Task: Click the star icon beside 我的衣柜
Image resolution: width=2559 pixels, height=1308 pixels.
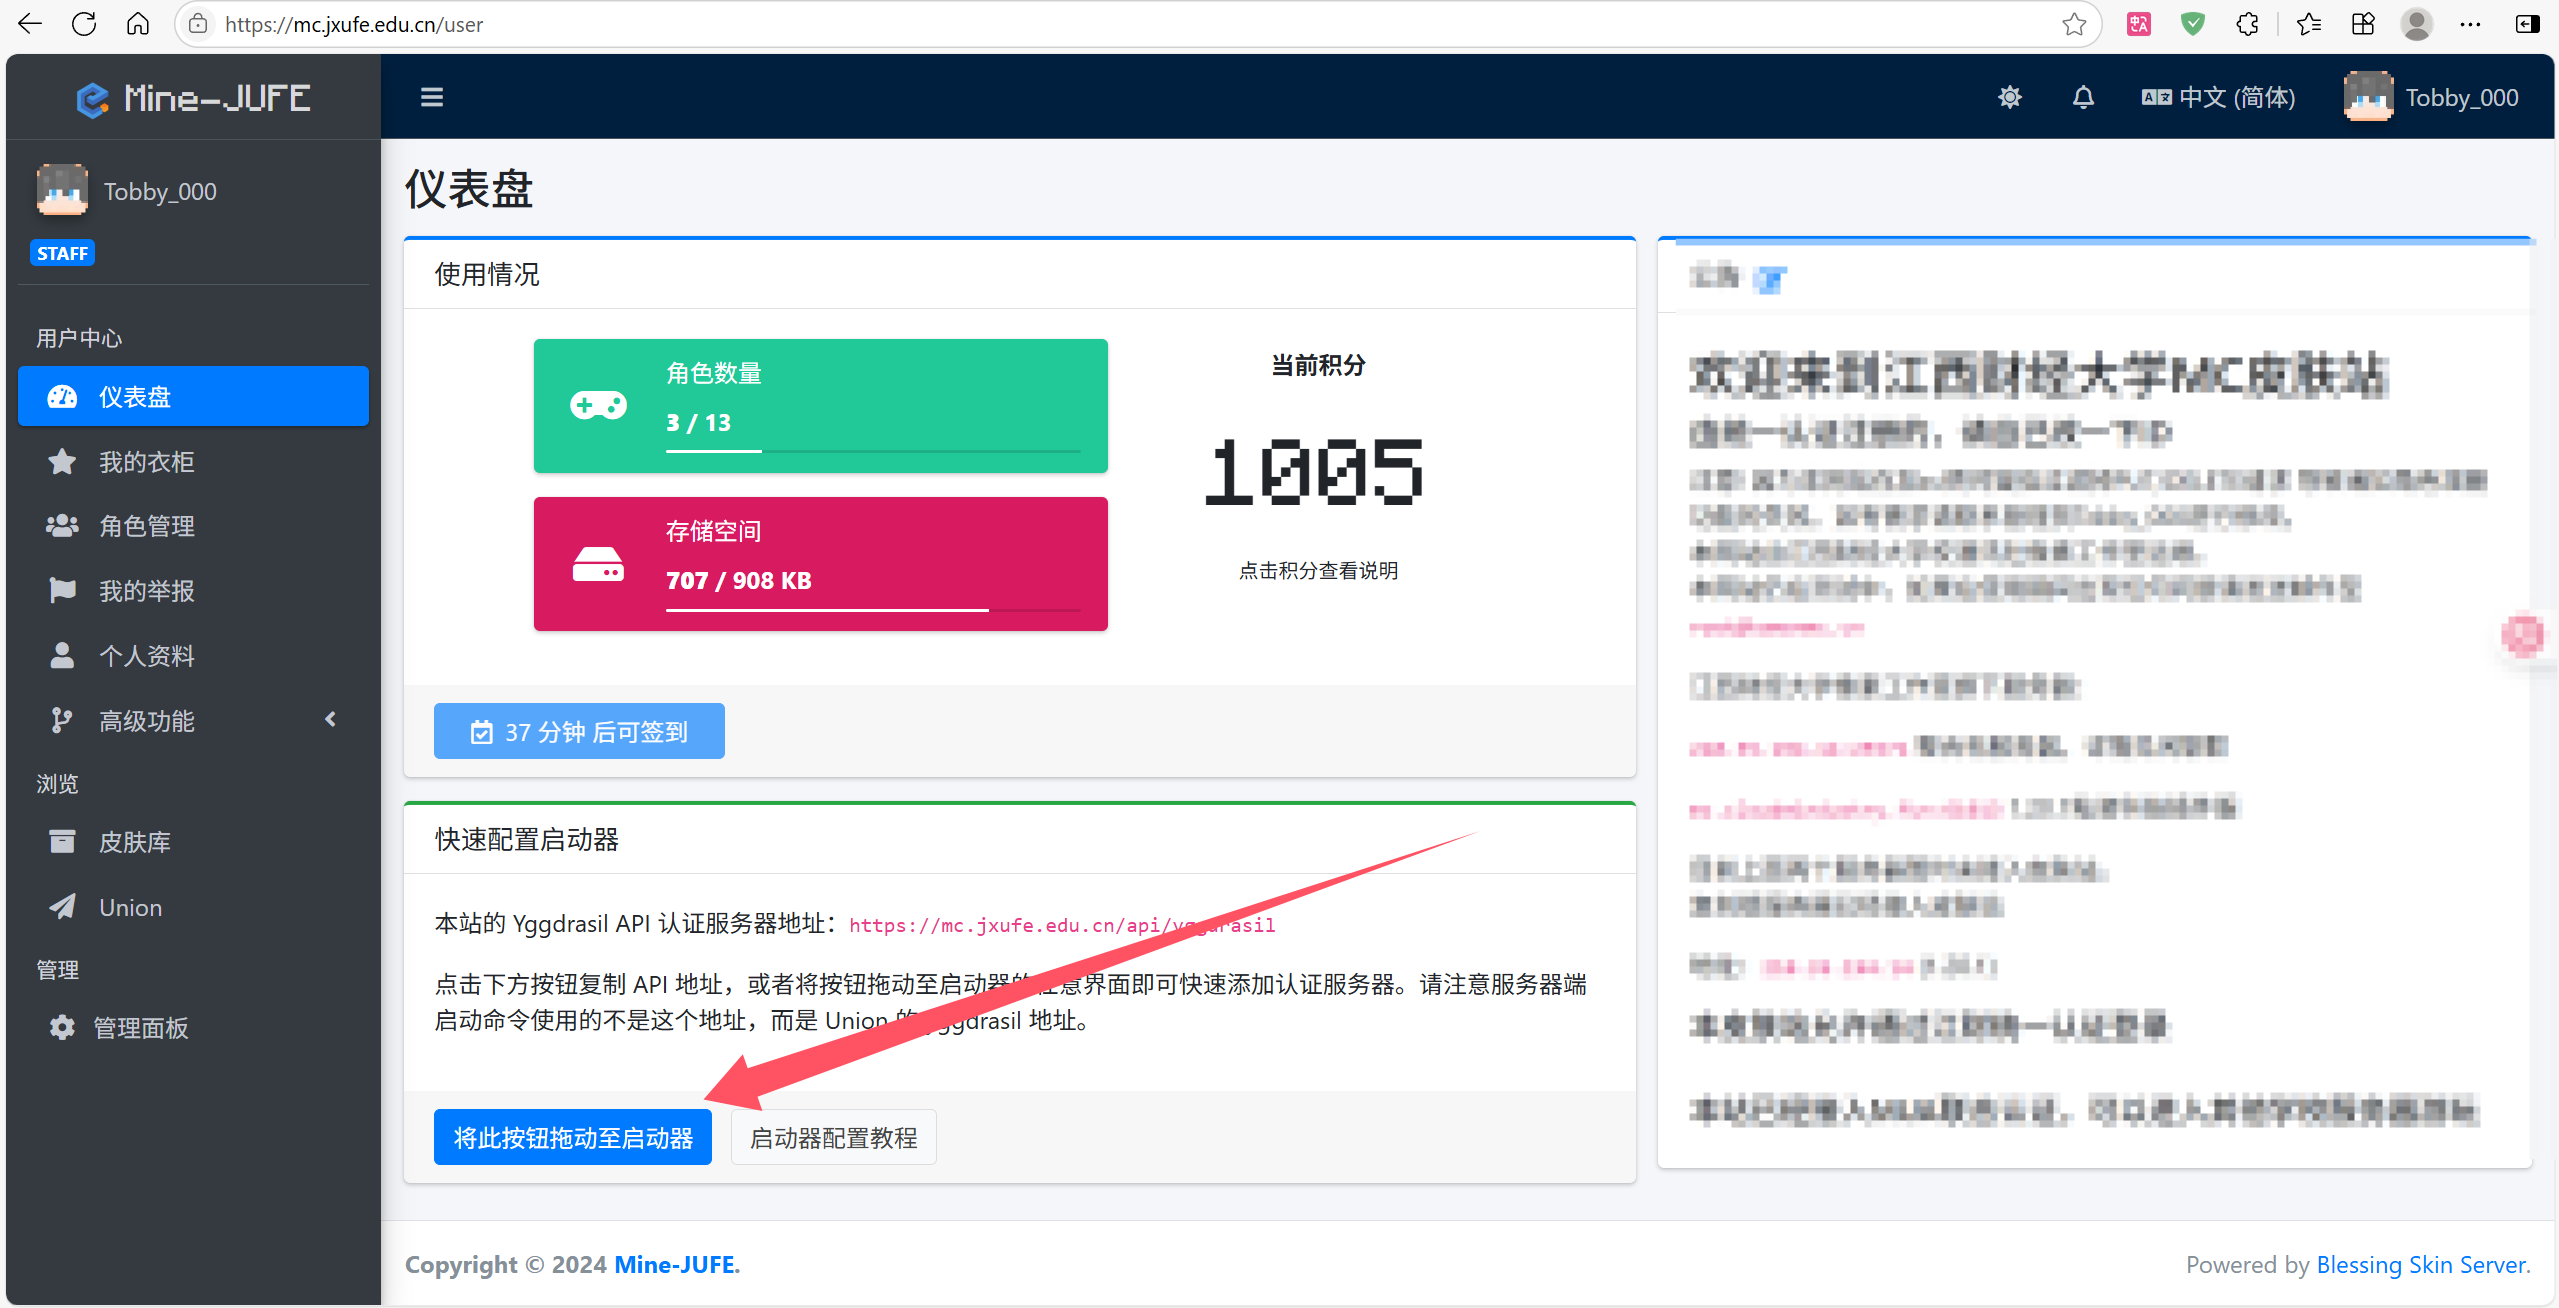Action: tap(62, 461)
